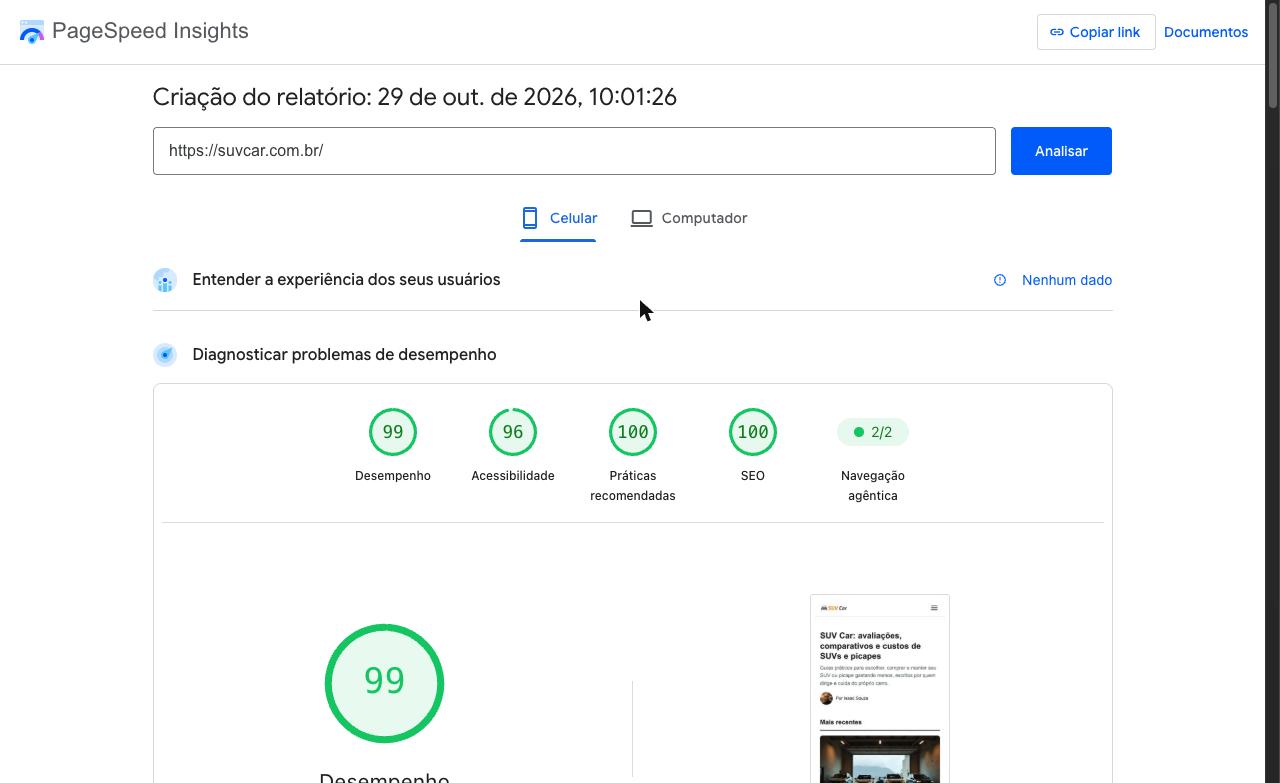Click the PageSpeed Insights title text
The image size is (1280, 783).
[150, 31]
